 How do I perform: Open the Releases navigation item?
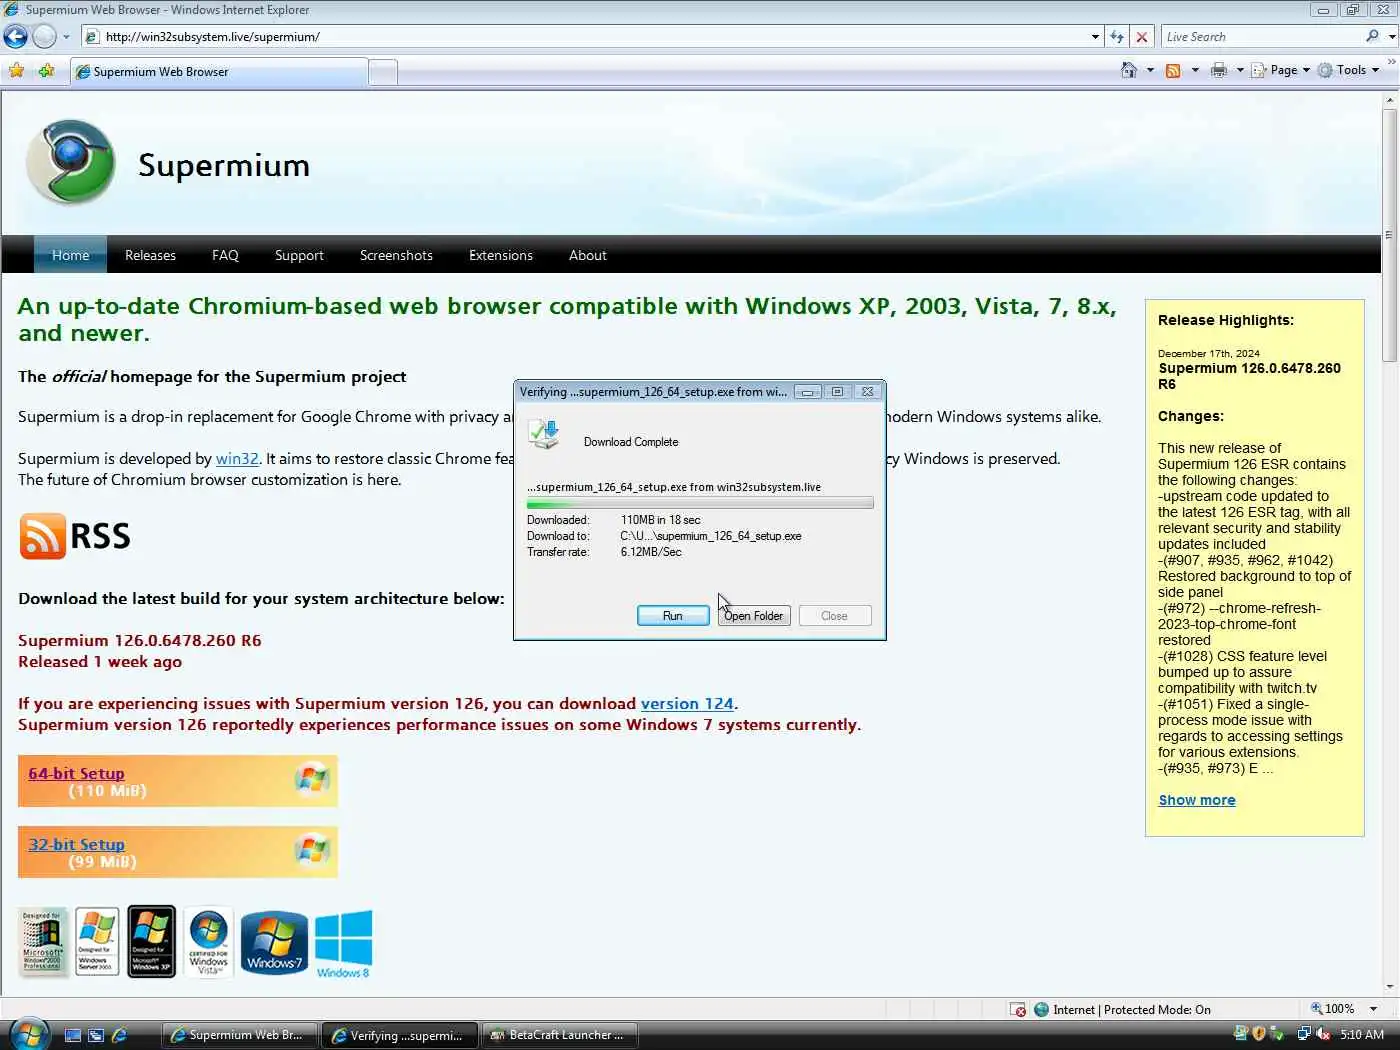point(150,255)
